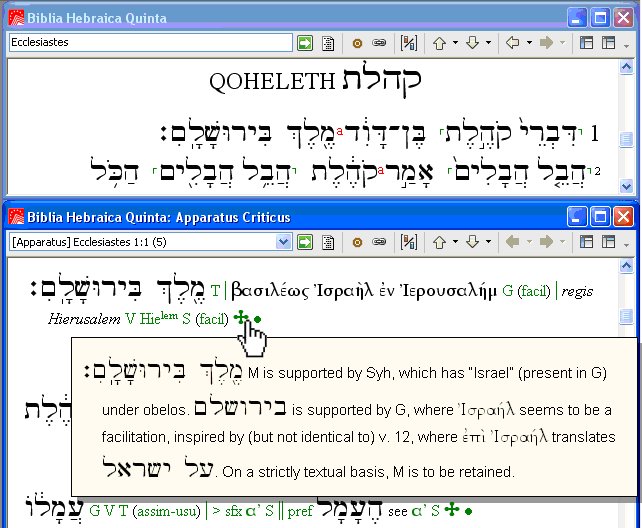Screen dimensions: 642x528
Task: Click the second panel layout icon in the top window toolbar
Action: (608, 43)
